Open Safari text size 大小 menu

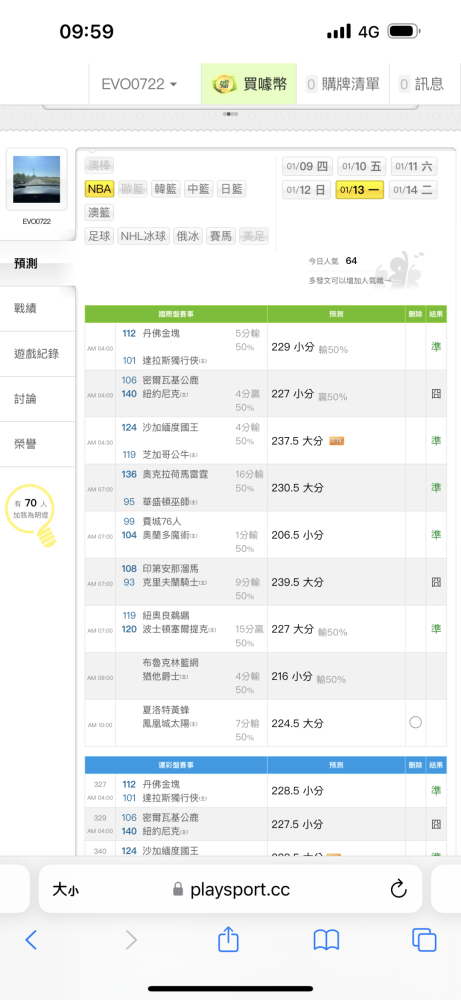[x=66, y=890]
